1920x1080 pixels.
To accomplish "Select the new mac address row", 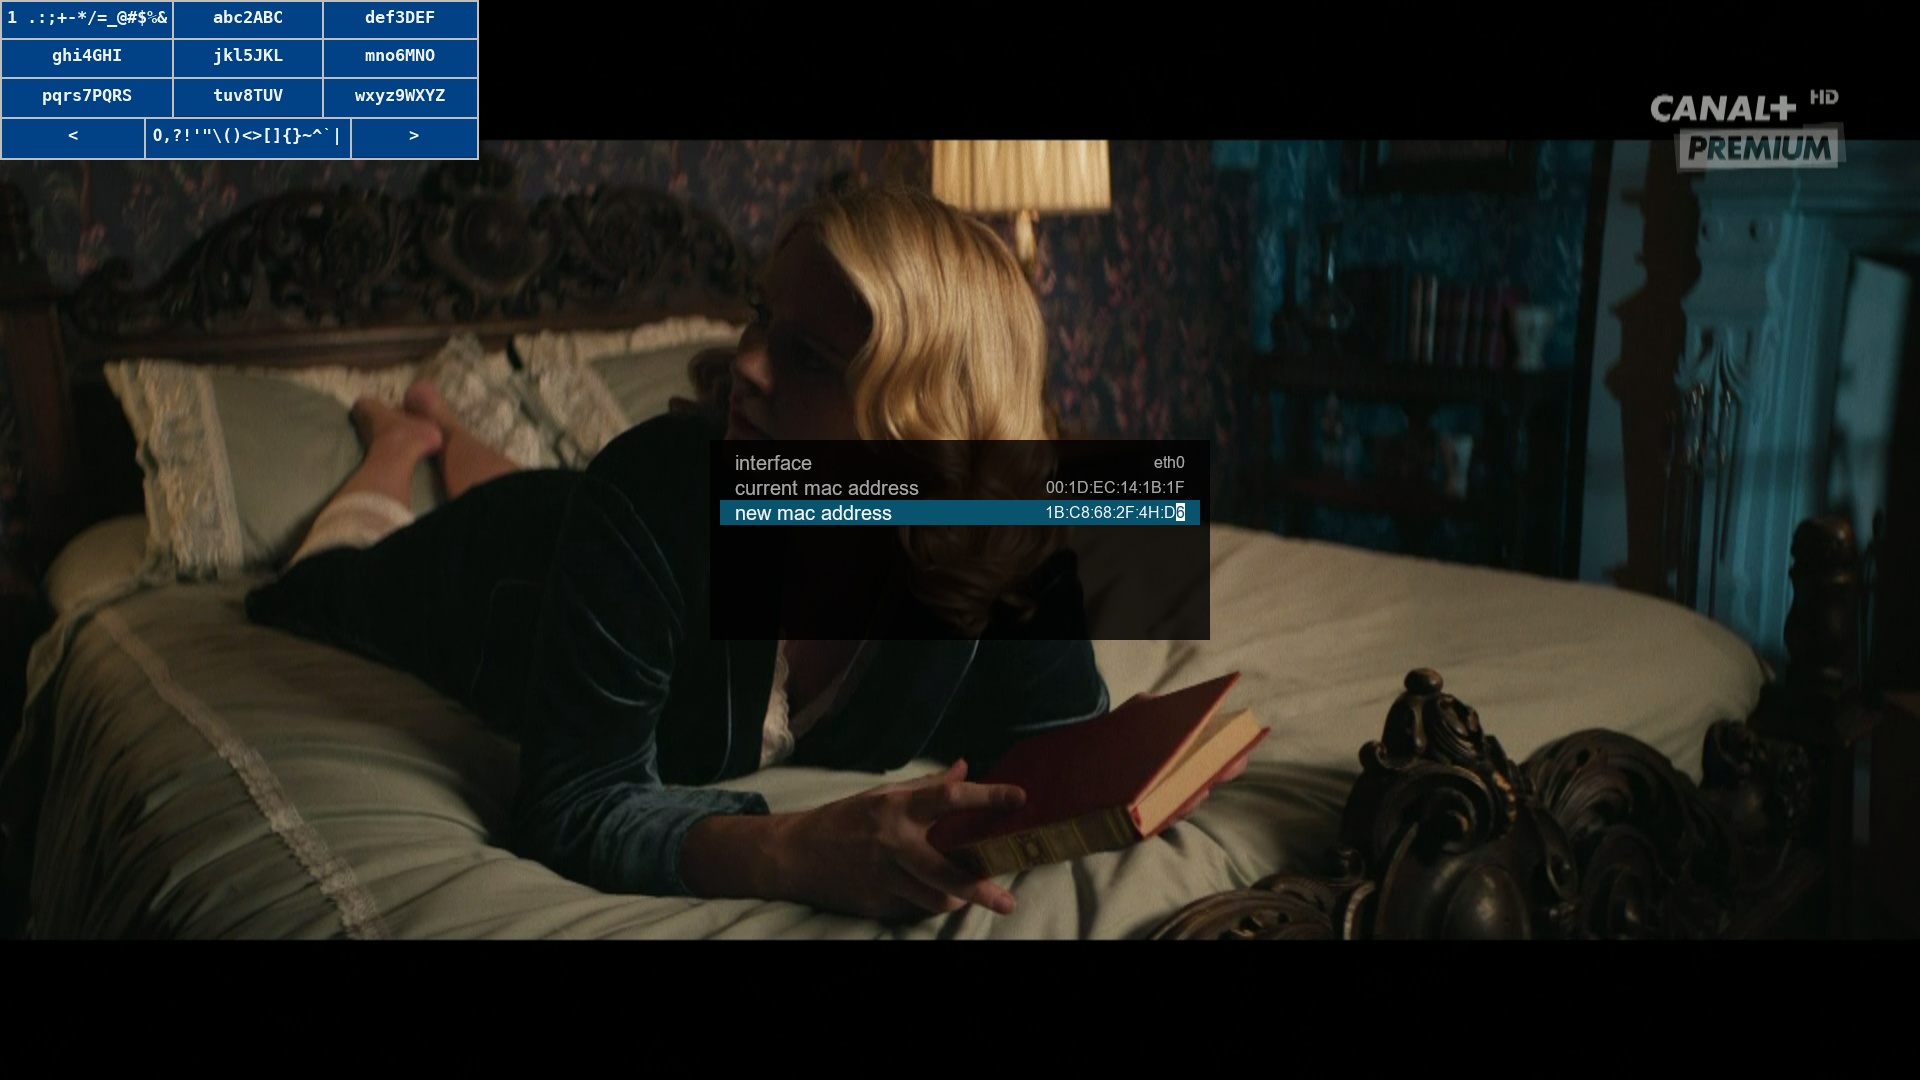I will pos(960,513).
